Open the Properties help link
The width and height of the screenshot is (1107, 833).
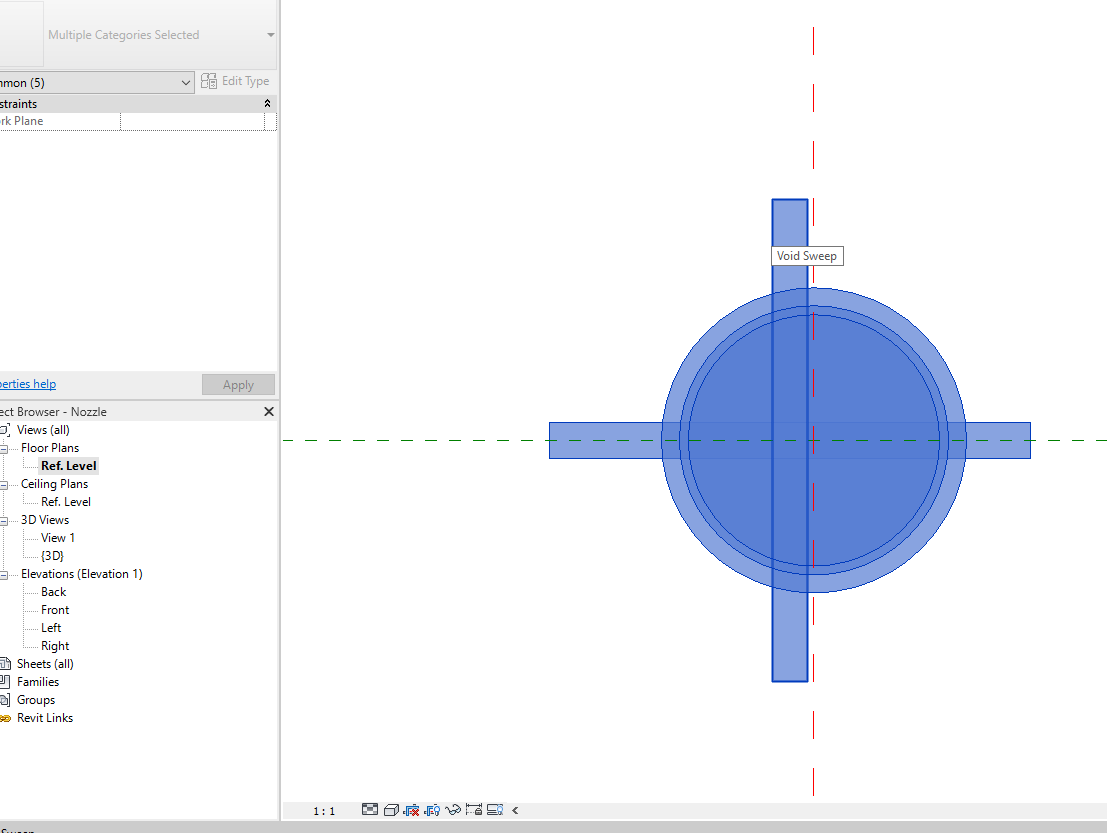point(27,383)
